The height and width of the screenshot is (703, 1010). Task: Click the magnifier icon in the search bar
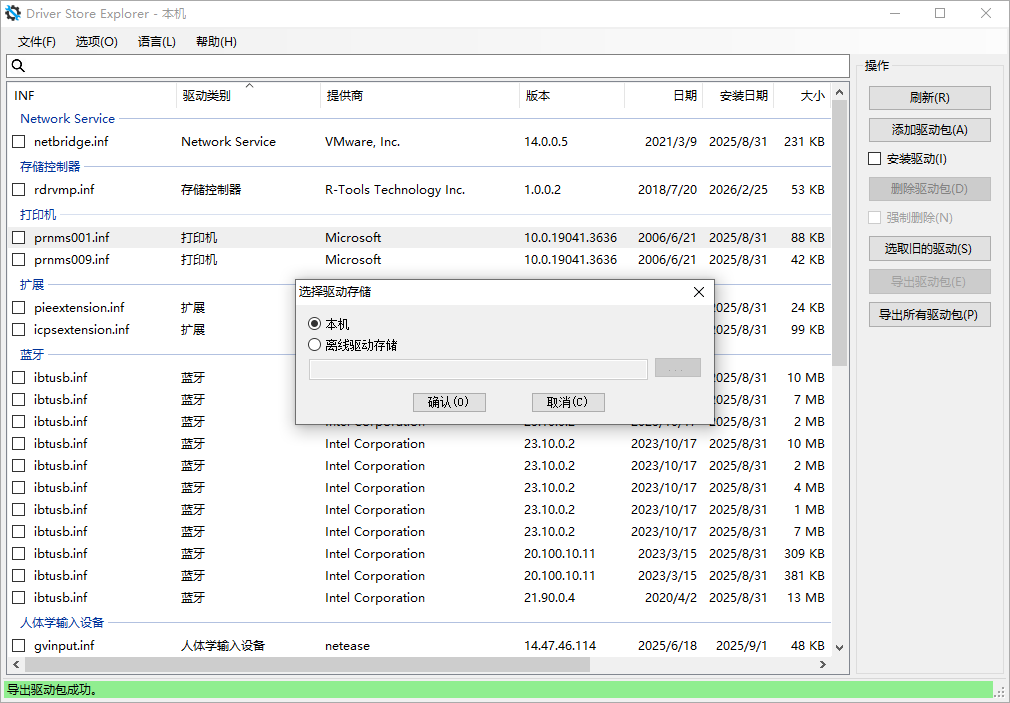pos(18,64)
